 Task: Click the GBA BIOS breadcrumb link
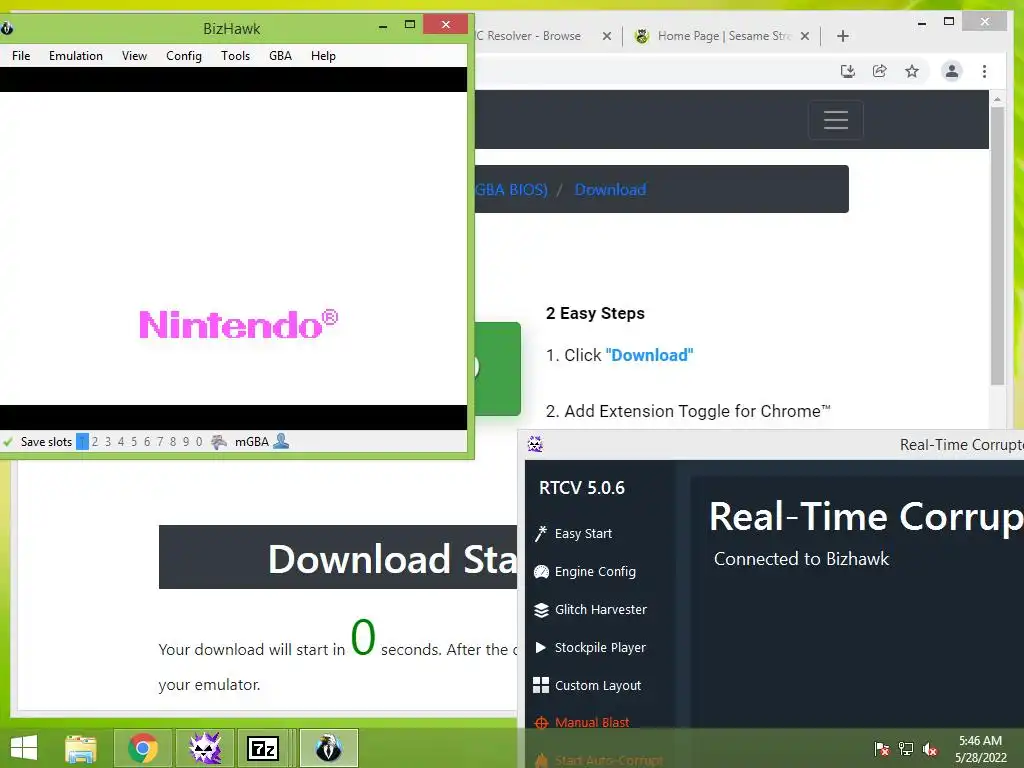[511, 189]
